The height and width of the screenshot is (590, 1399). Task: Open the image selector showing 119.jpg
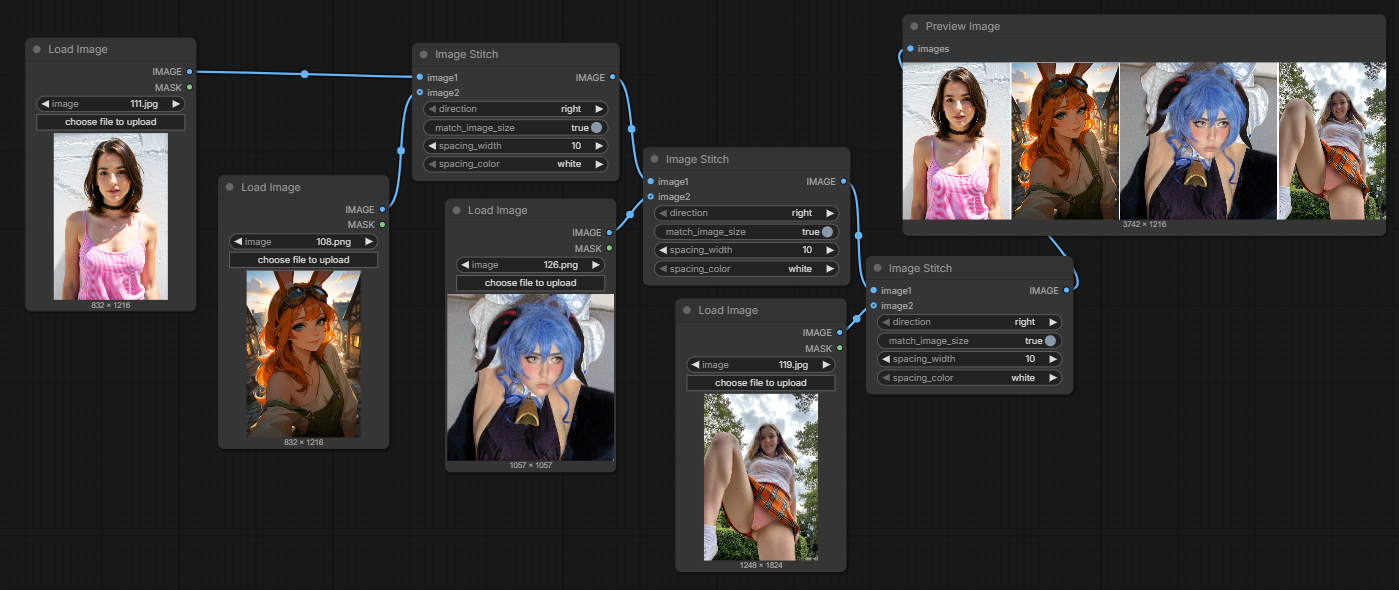click(761, 365)
